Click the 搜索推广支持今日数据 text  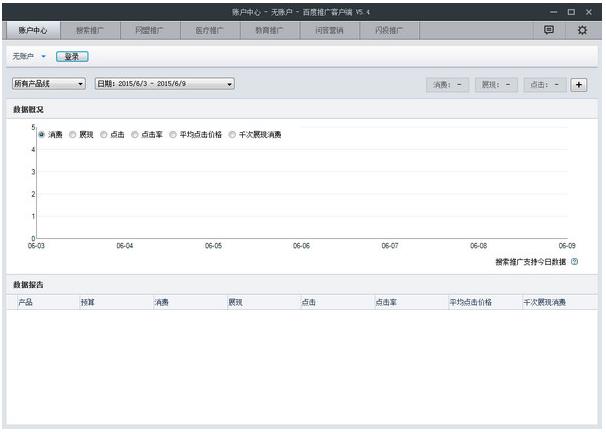[x=531, y=262]
